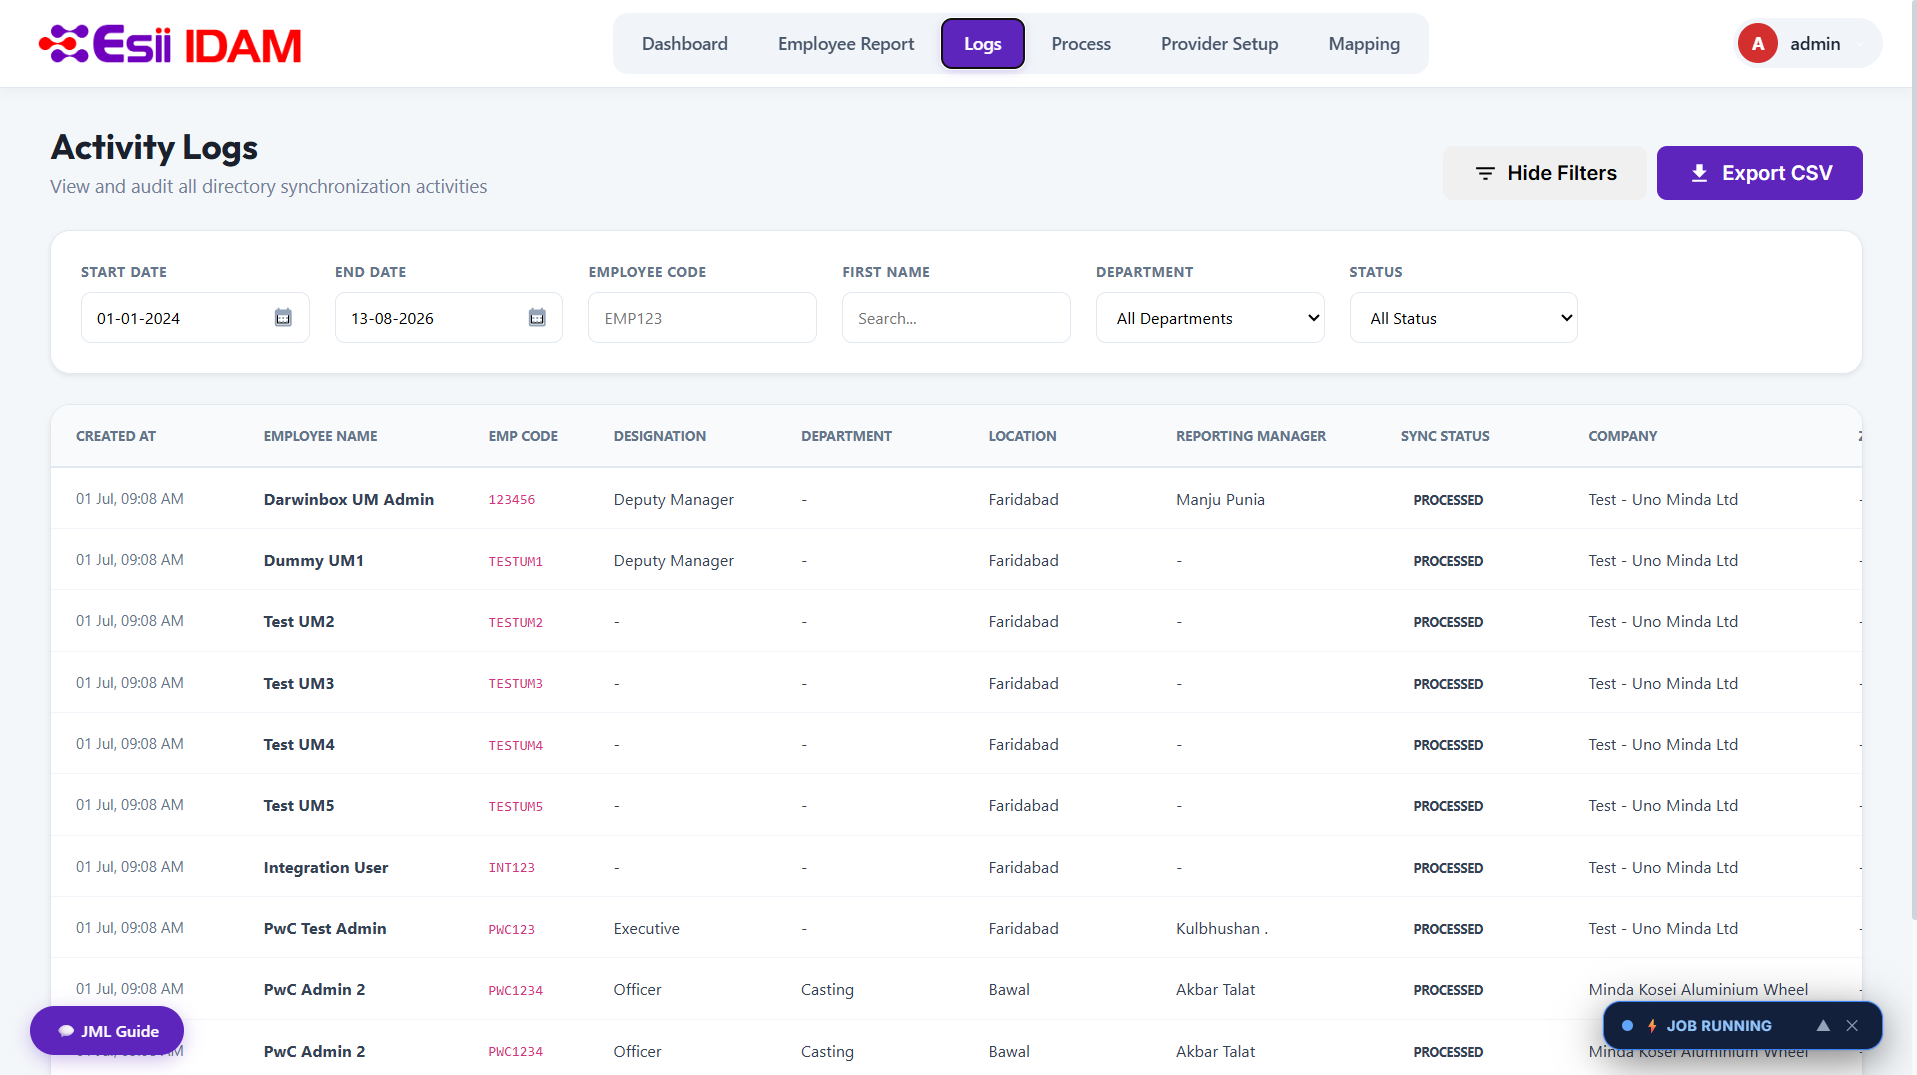Open the admin user menu
Image resolution: width=1917 pixels, height=1075 pixels.
click(1808, 44)
